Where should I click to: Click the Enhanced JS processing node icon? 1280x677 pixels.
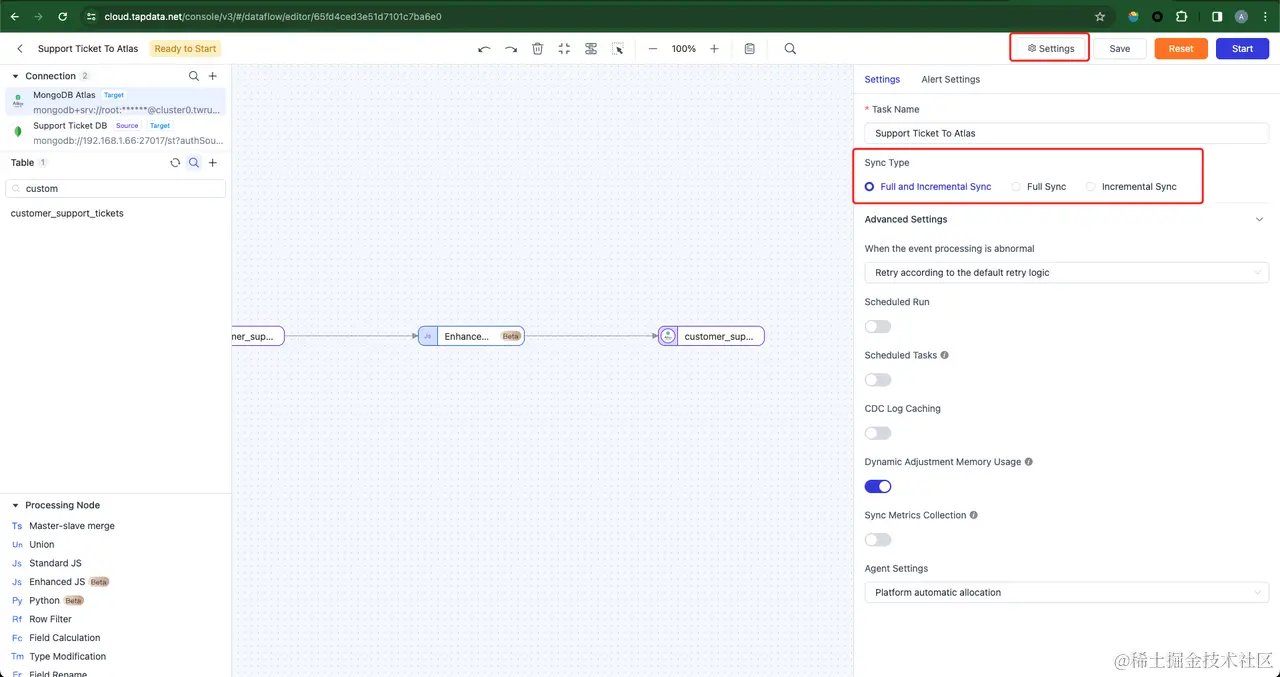(x=17, y=582)
